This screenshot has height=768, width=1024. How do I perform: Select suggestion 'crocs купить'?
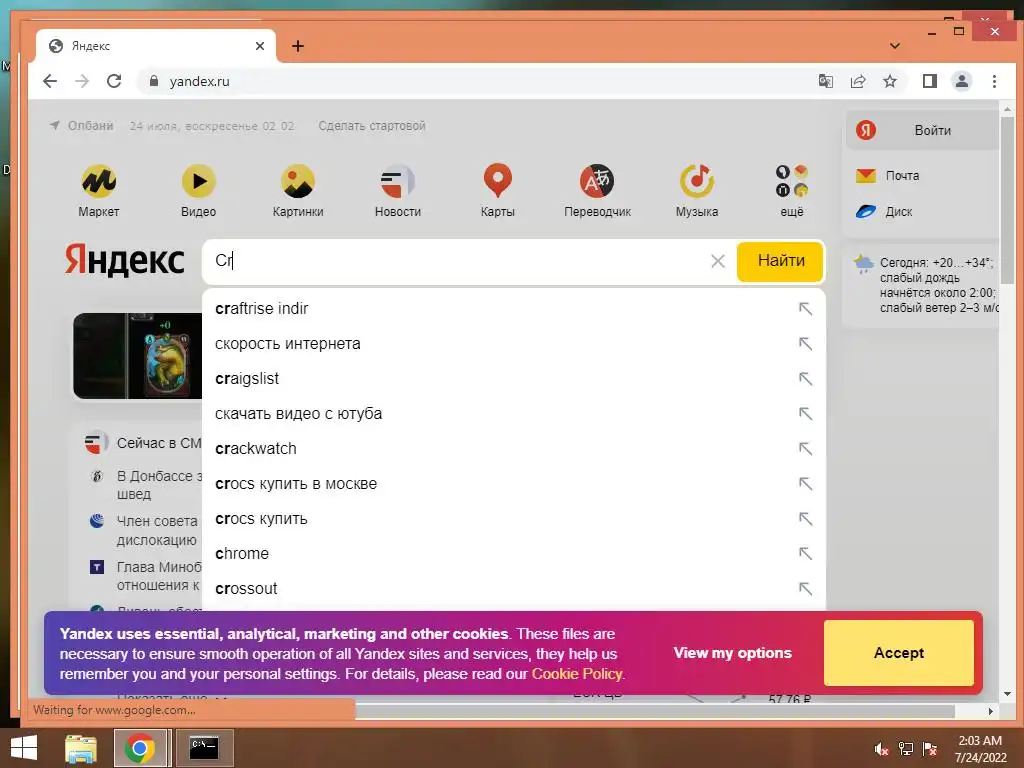514,519
